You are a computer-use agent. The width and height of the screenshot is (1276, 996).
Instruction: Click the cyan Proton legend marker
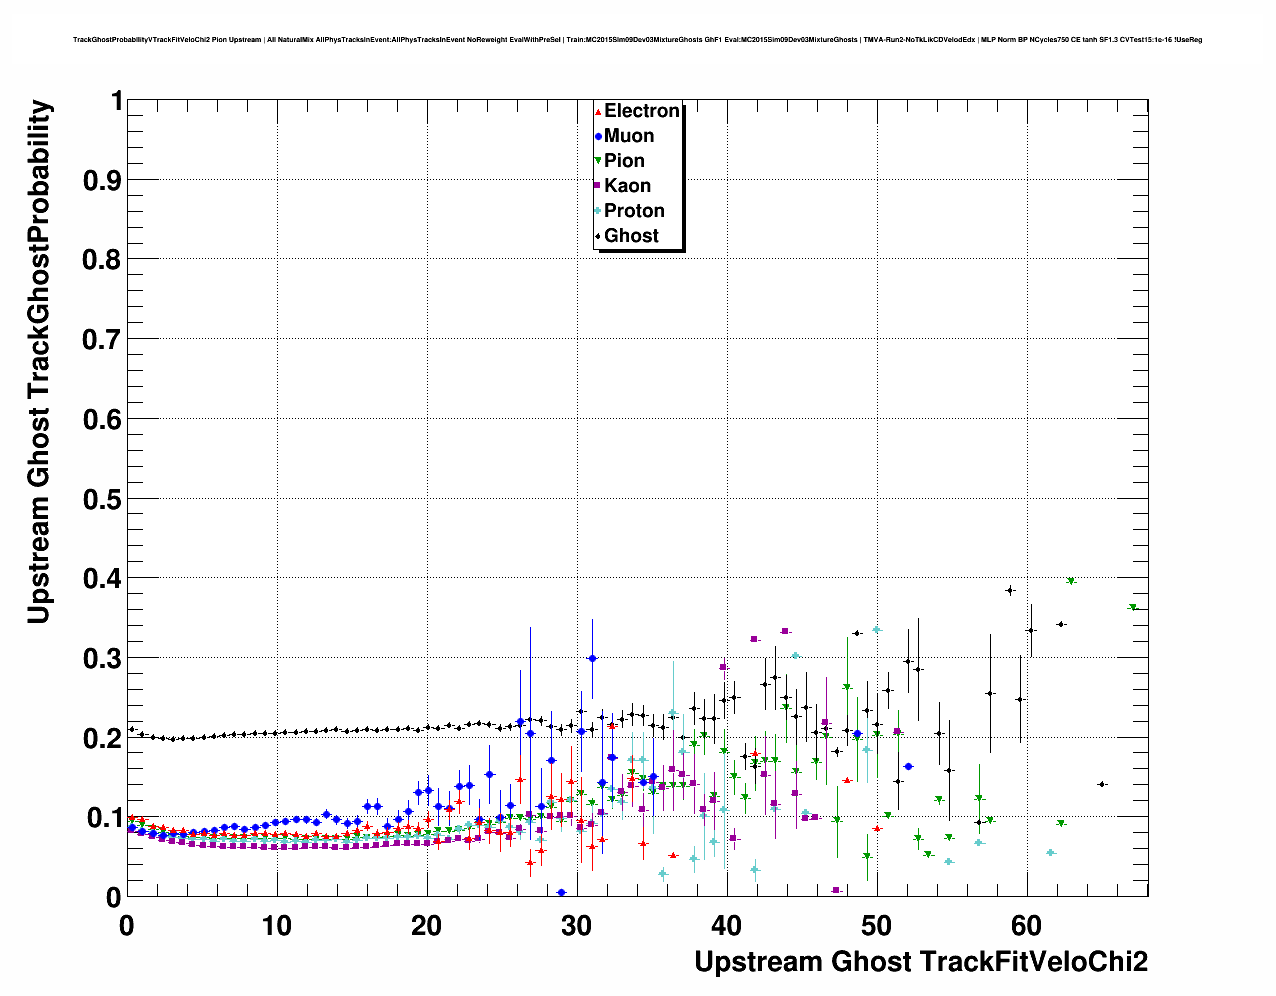click(598, 211)
